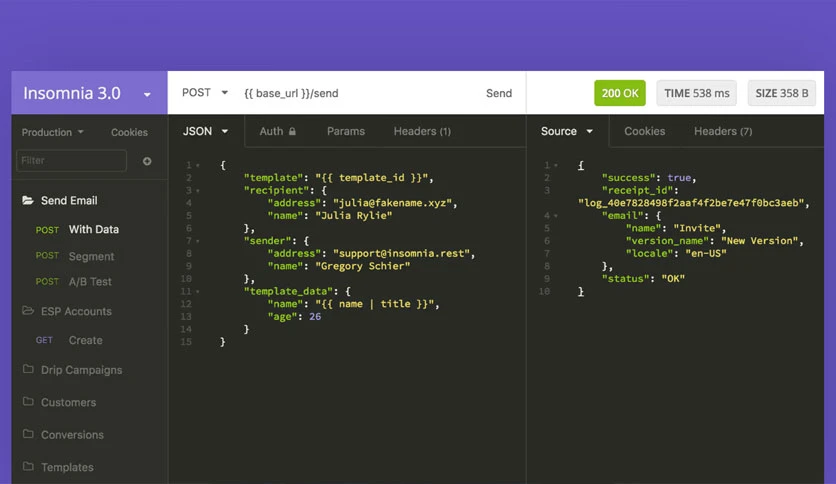
Task: Click the SIZE 358 B badge
Action: (782, 93)
